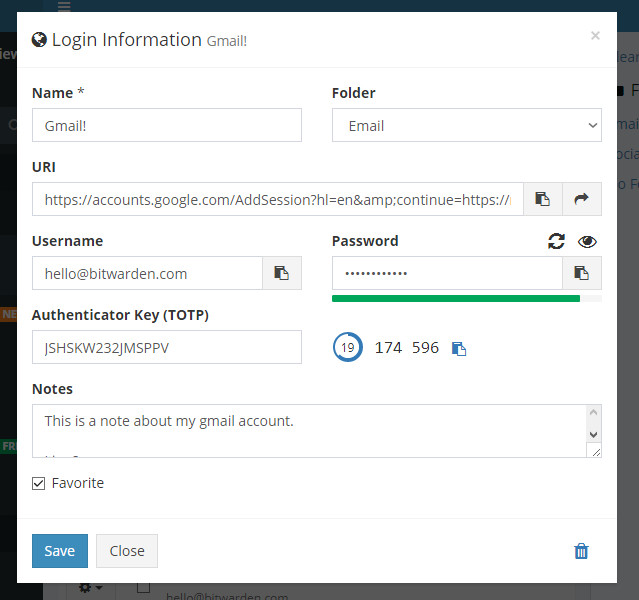Focus the Name field containing Gmail!

(166, 125)
